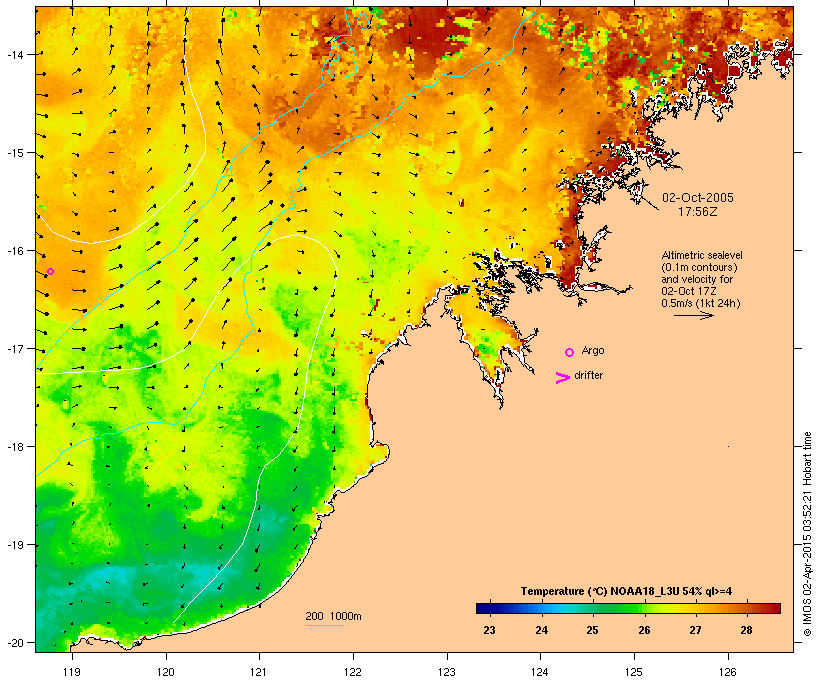Screen dimensions: 820x680
Task: Click the colorbar value '27'
Action: coord(695,630)
